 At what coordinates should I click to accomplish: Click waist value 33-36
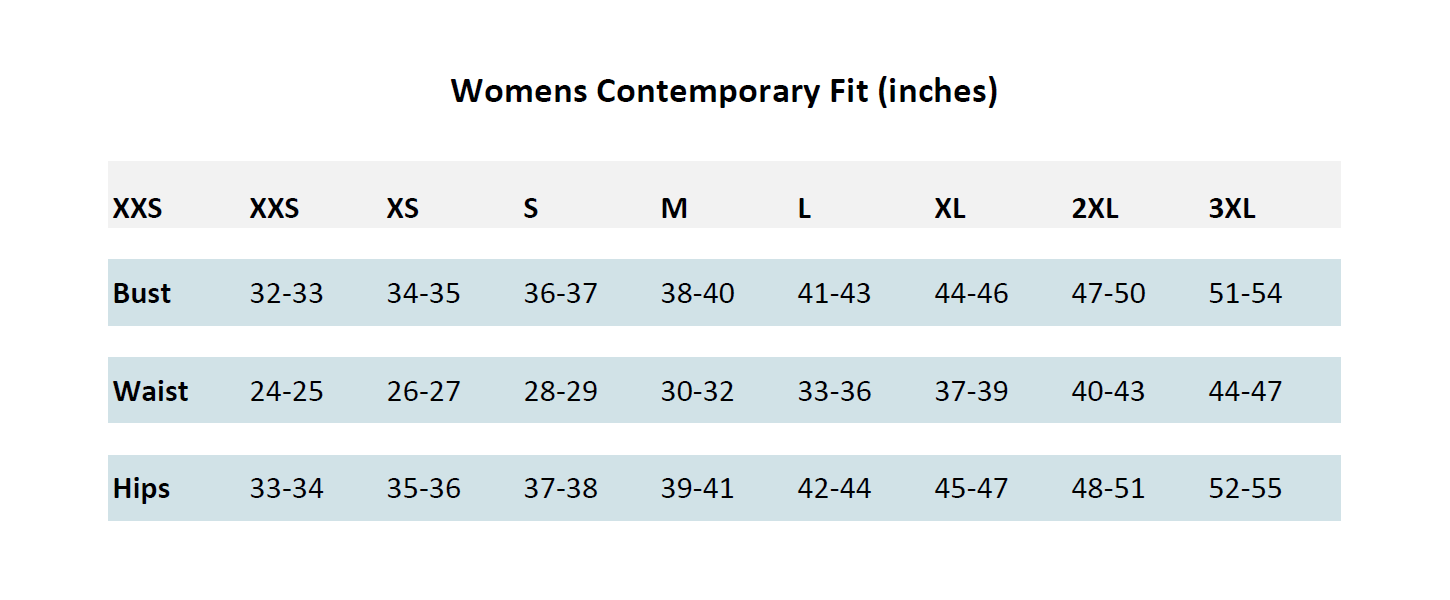tap(834, 391)
